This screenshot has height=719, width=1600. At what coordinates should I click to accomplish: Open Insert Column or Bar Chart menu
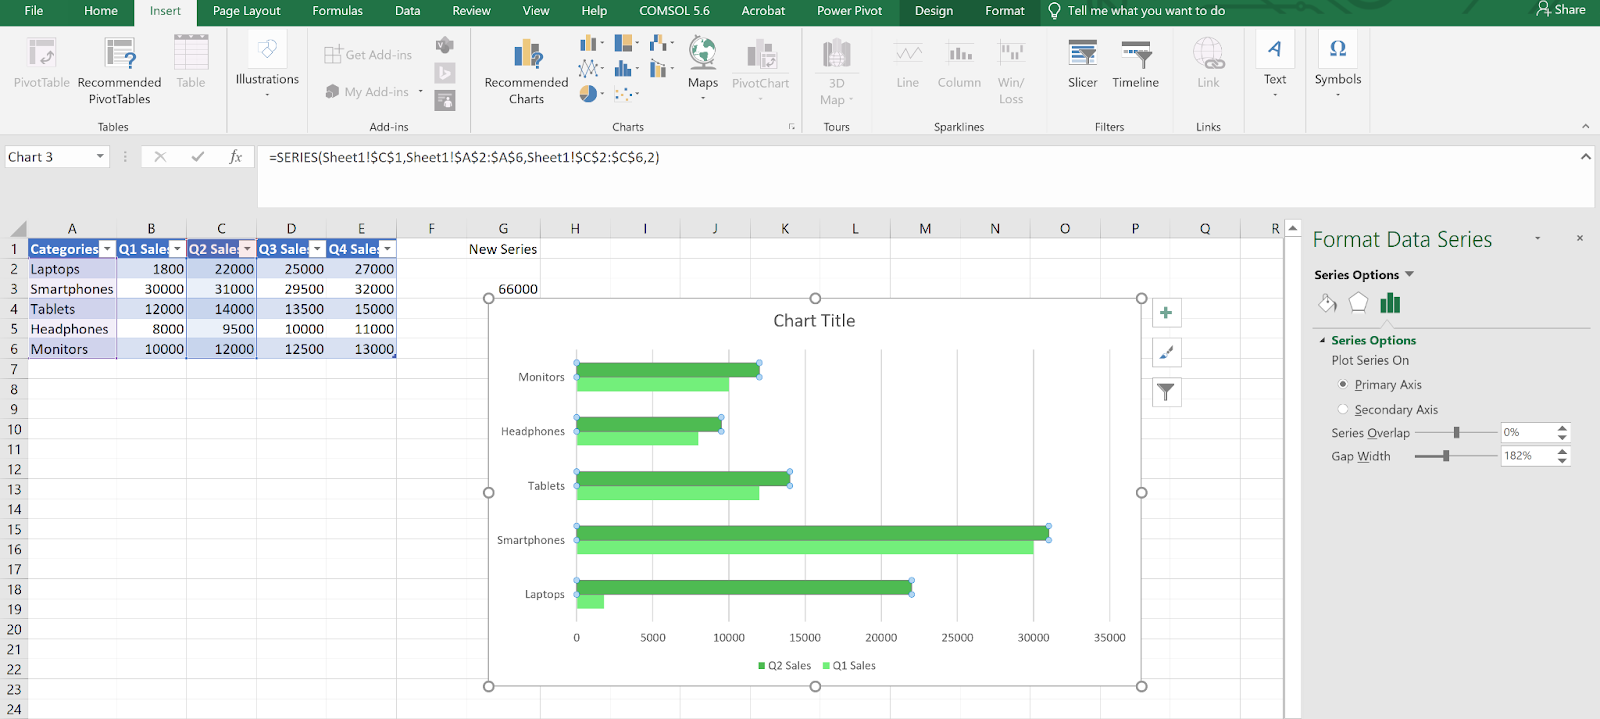591,44
